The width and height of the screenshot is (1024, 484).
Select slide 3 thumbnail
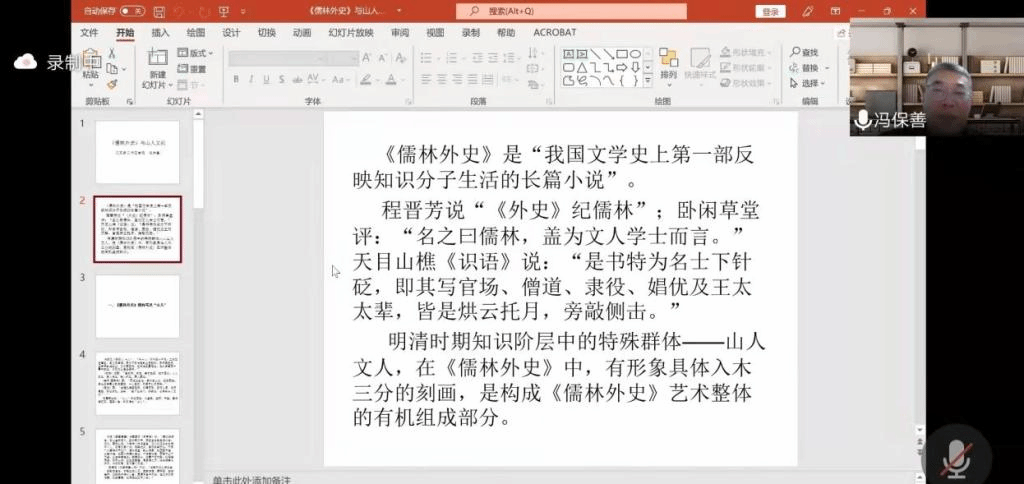point(137,306)
